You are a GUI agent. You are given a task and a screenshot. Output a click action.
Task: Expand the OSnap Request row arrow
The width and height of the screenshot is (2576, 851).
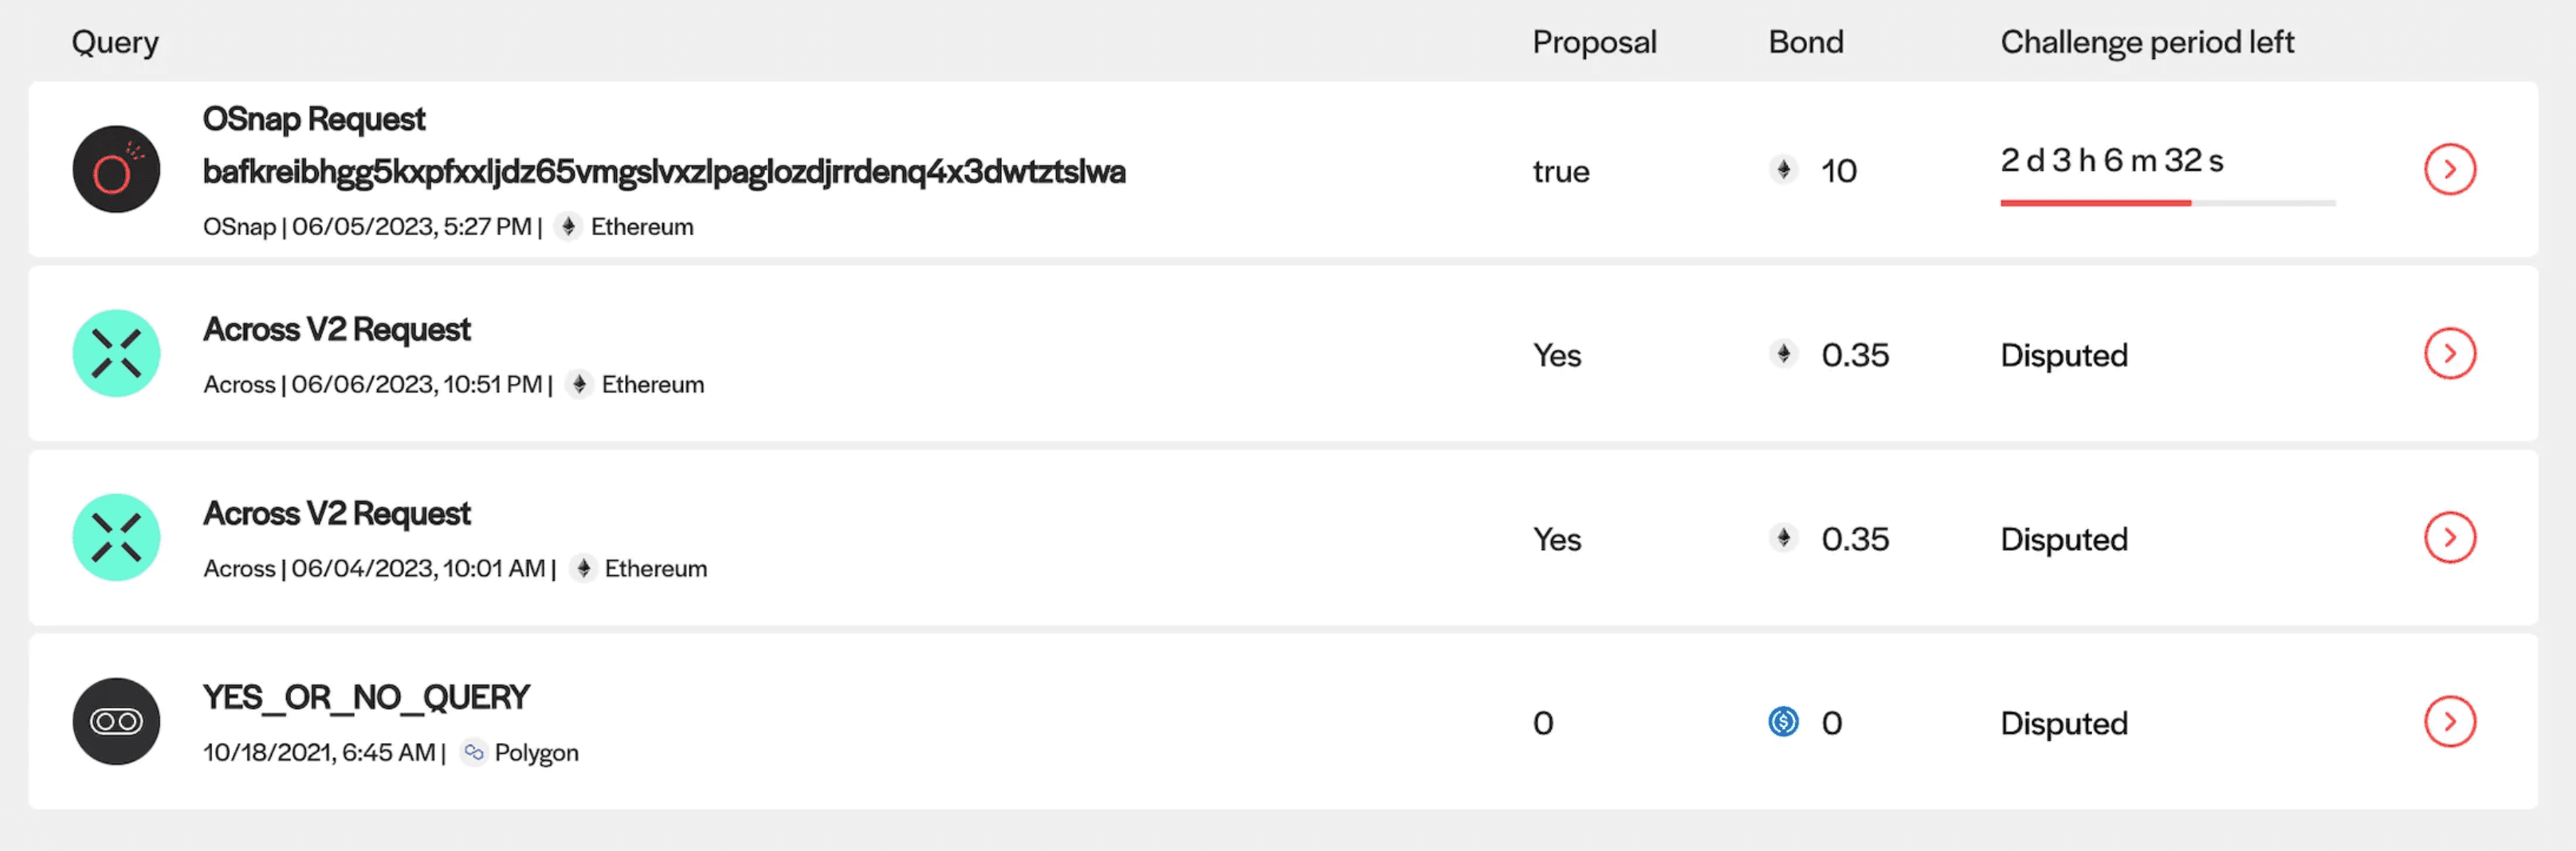[x=2449, y=169]
